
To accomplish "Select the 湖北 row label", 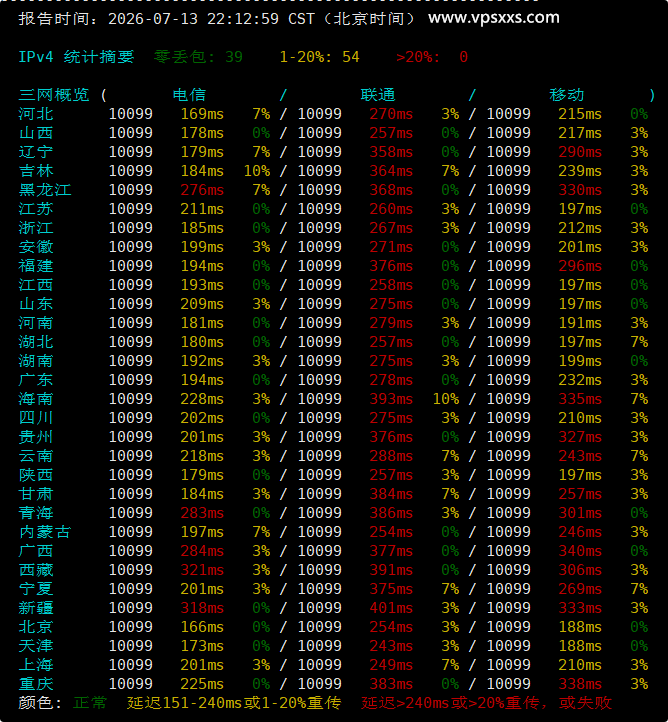I will click(36, 342).
